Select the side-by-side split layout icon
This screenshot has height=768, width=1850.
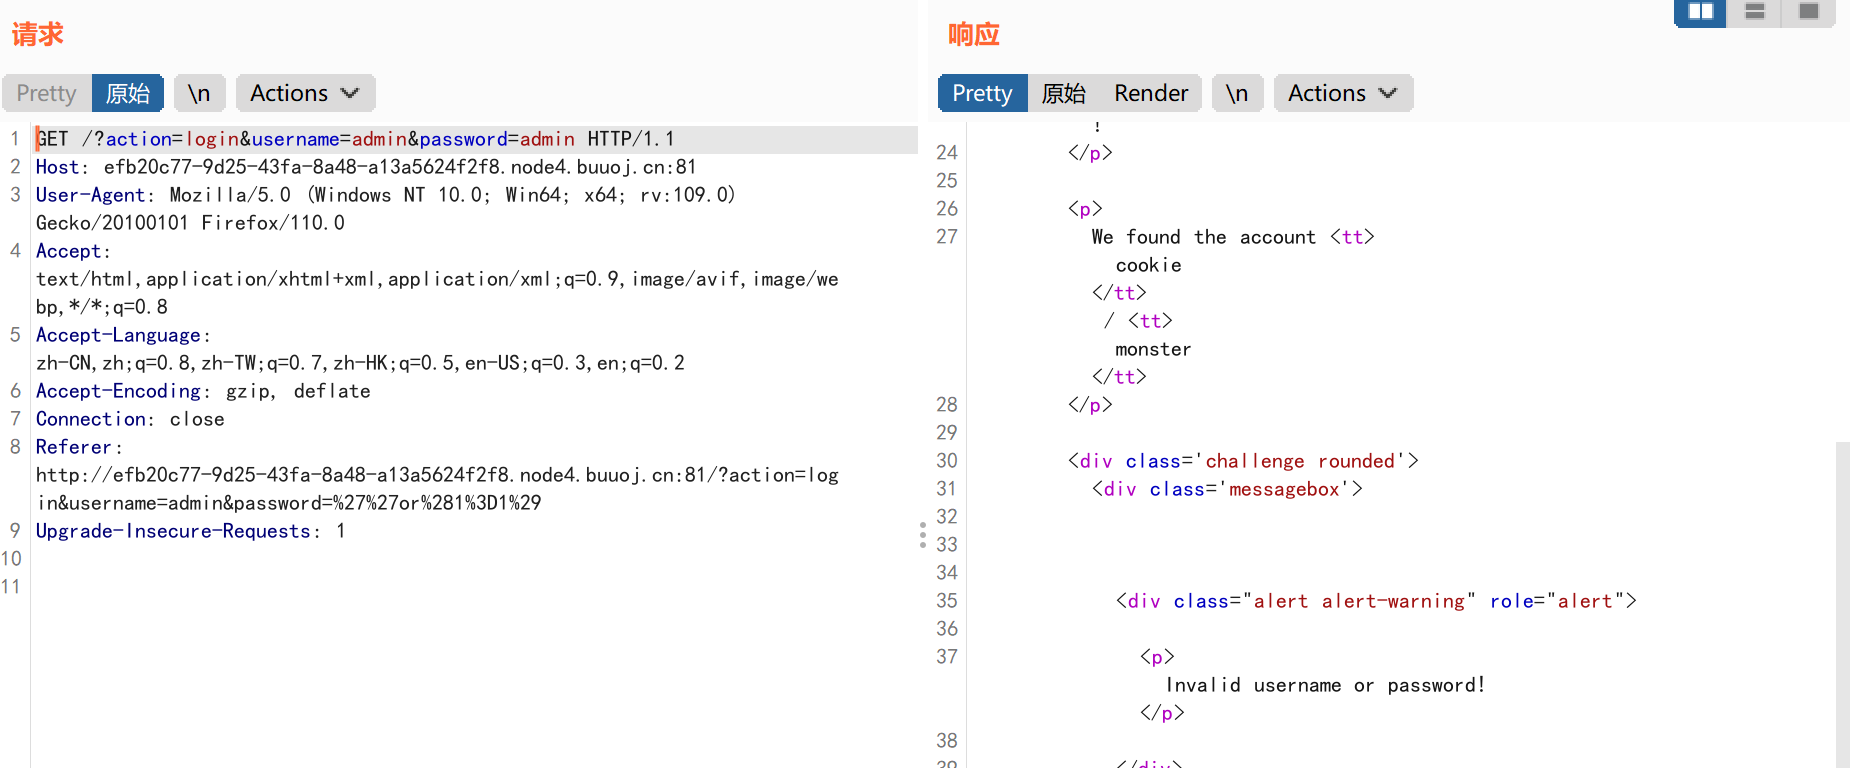[1700, 12]
